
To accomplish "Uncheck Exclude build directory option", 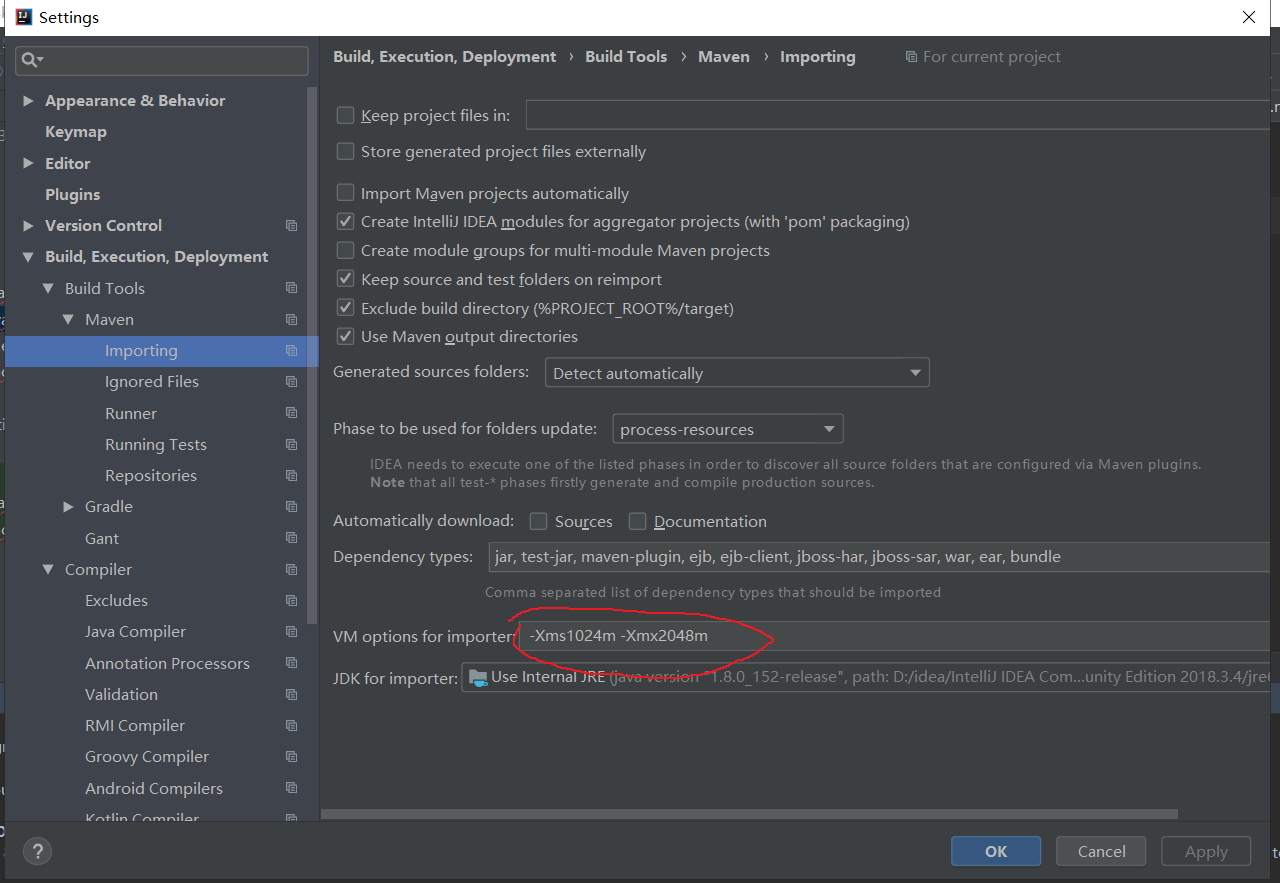I will click(345, 308).
